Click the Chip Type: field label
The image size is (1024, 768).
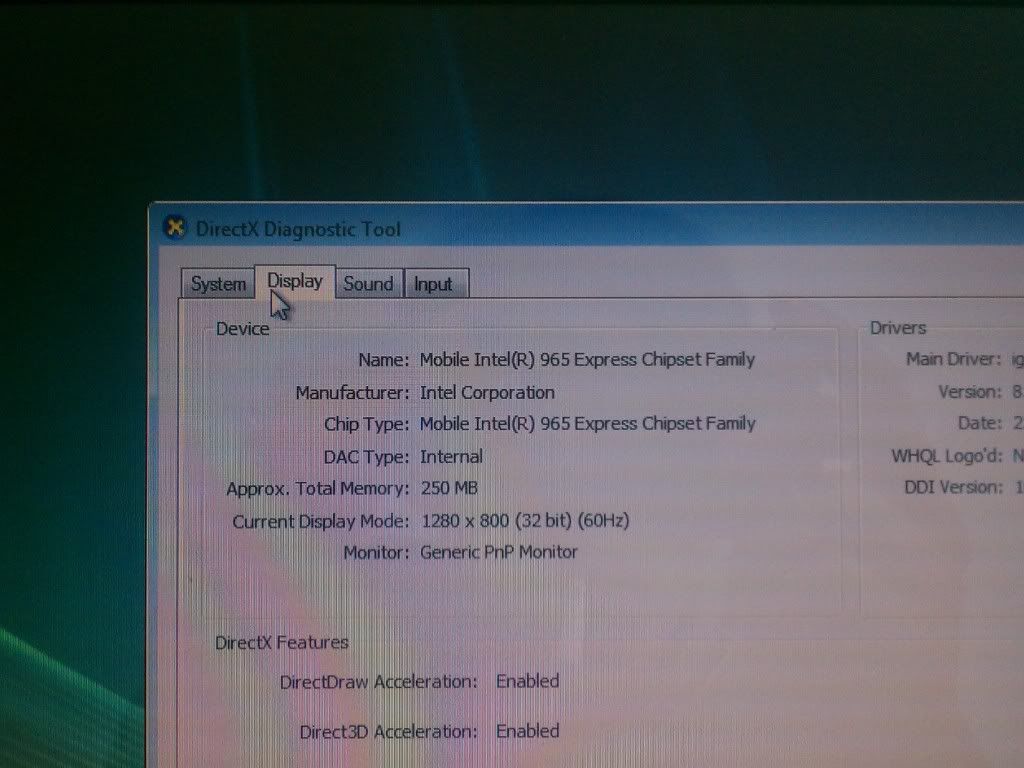pos(366,424)
